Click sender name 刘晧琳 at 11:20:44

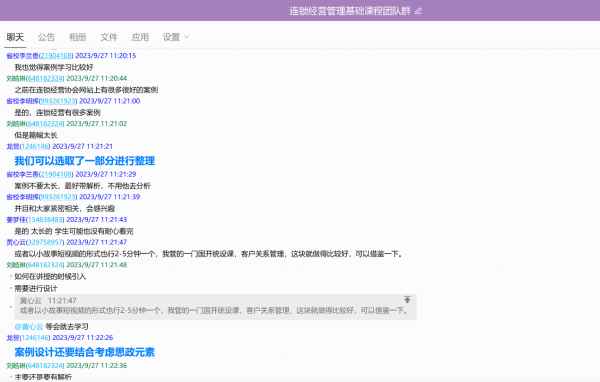click(16, 78)
